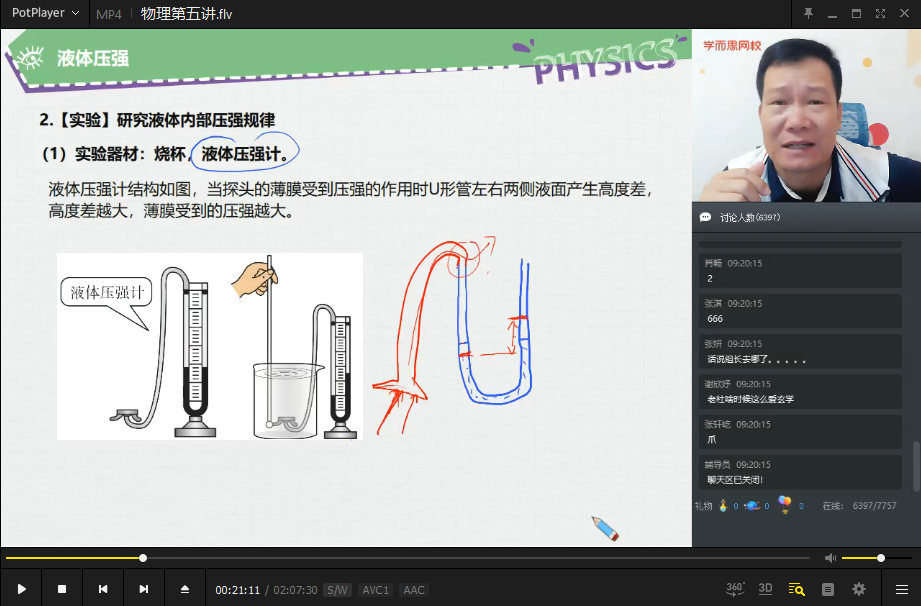Toggle the S/W decoder indicator
This screenshot has width=921, height=606.
[x=337, y=590]
